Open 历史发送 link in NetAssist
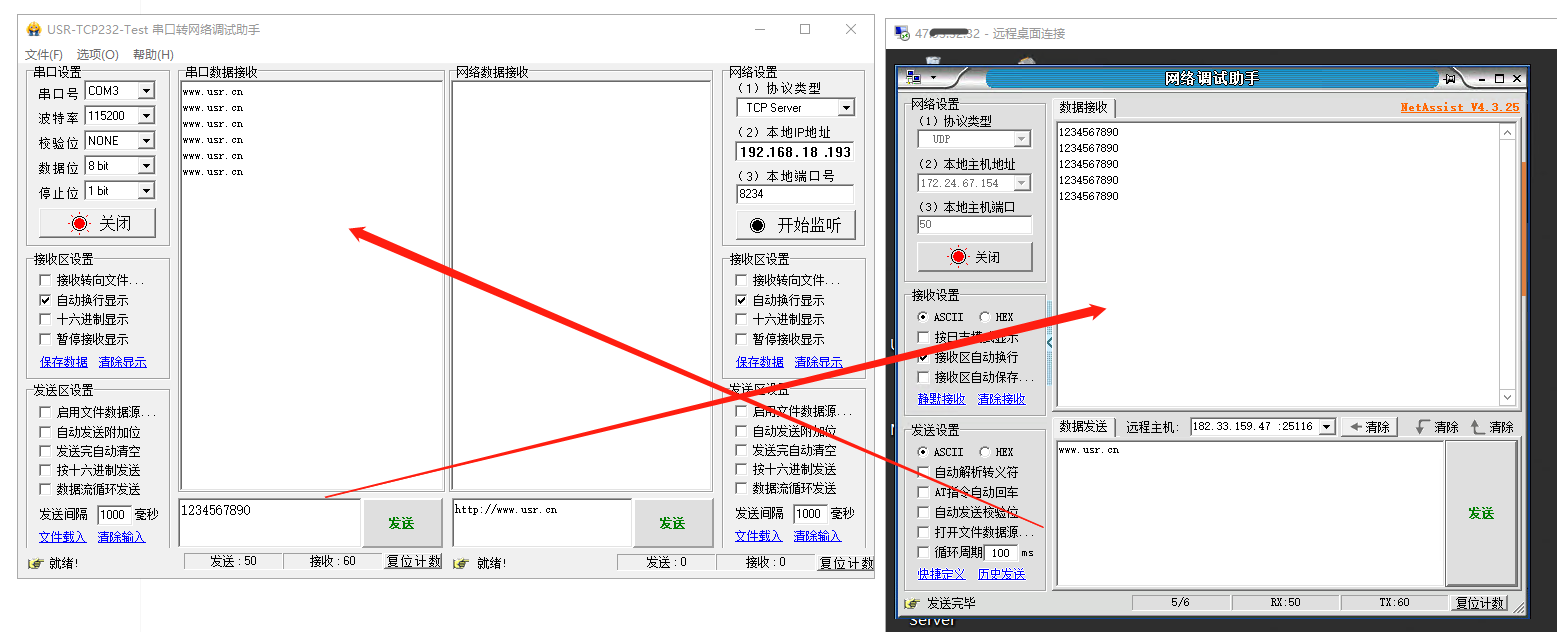 point(1001,574)
